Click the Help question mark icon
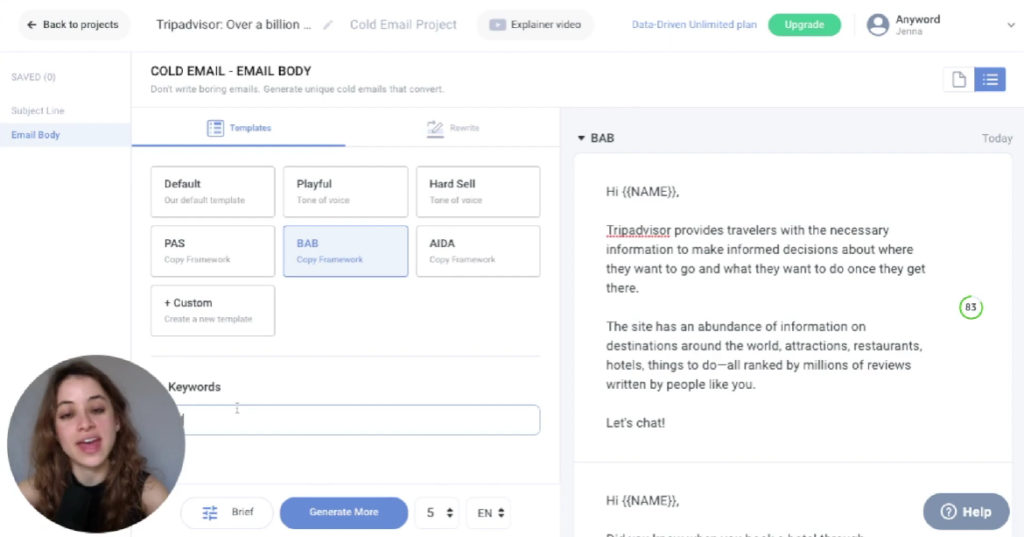This screenshot has height=537, width=1024. pyautogui.click(x=949, y=512)
